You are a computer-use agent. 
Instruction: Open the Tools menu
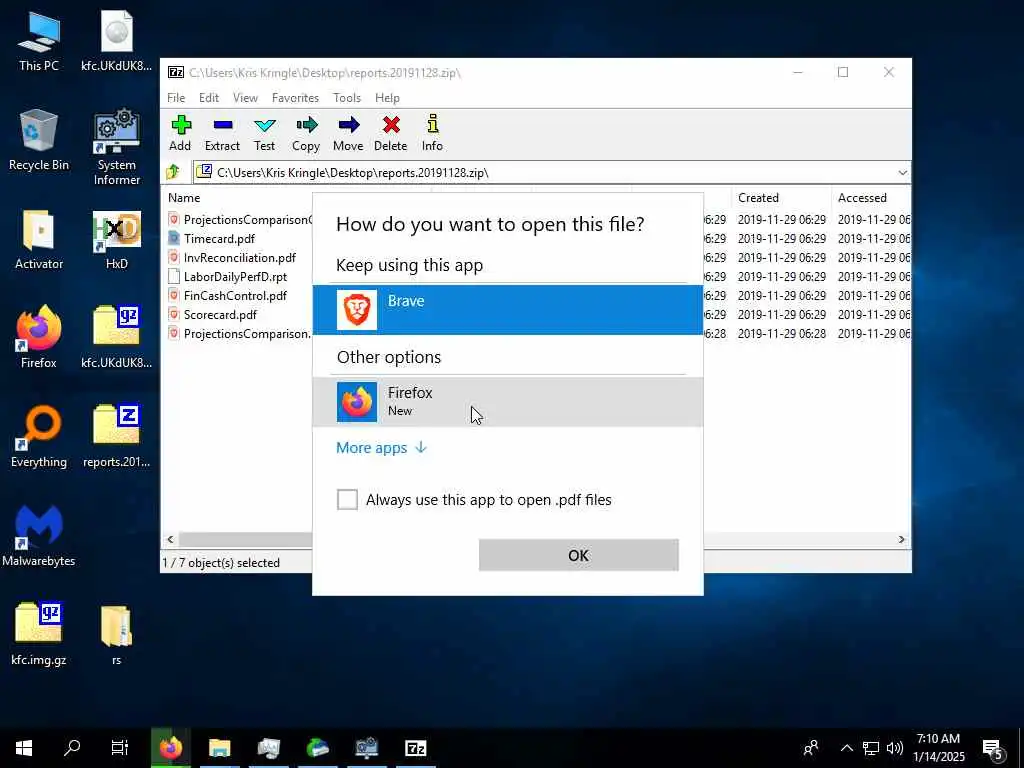[347, 98]
